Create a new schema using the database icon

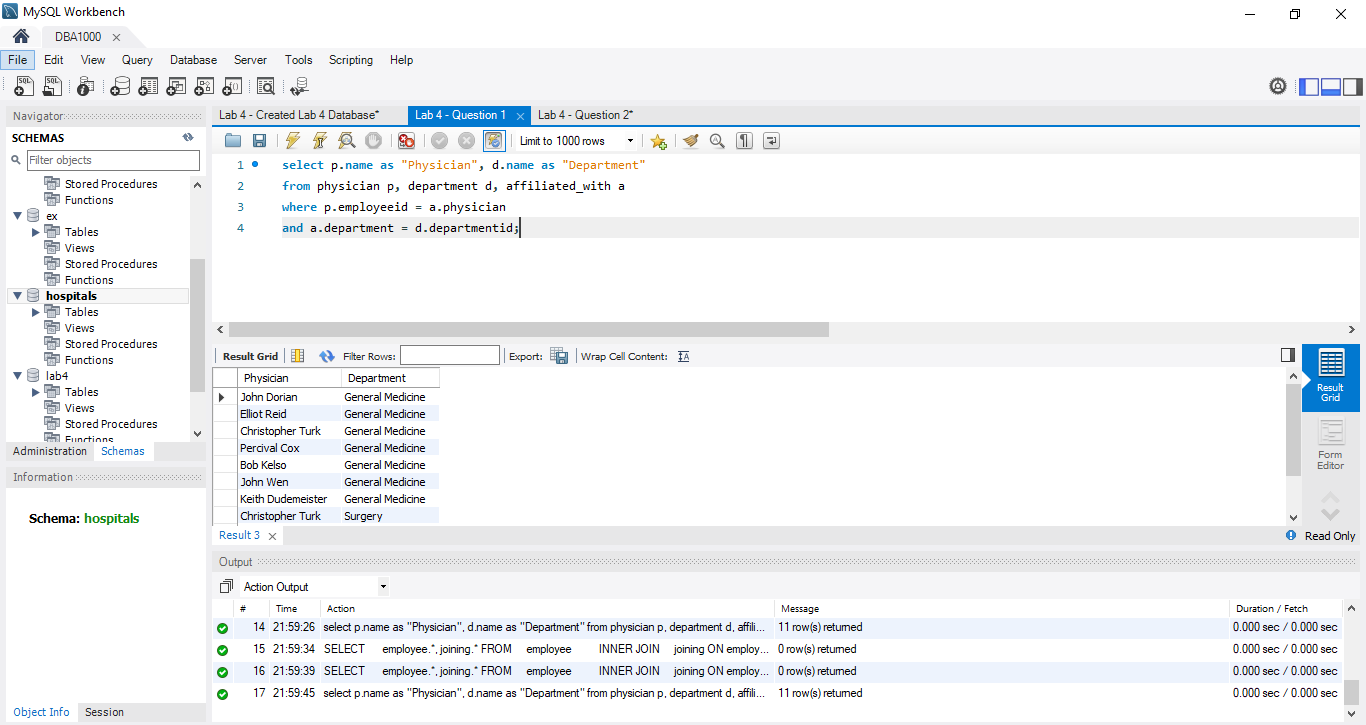click(120, 87)
